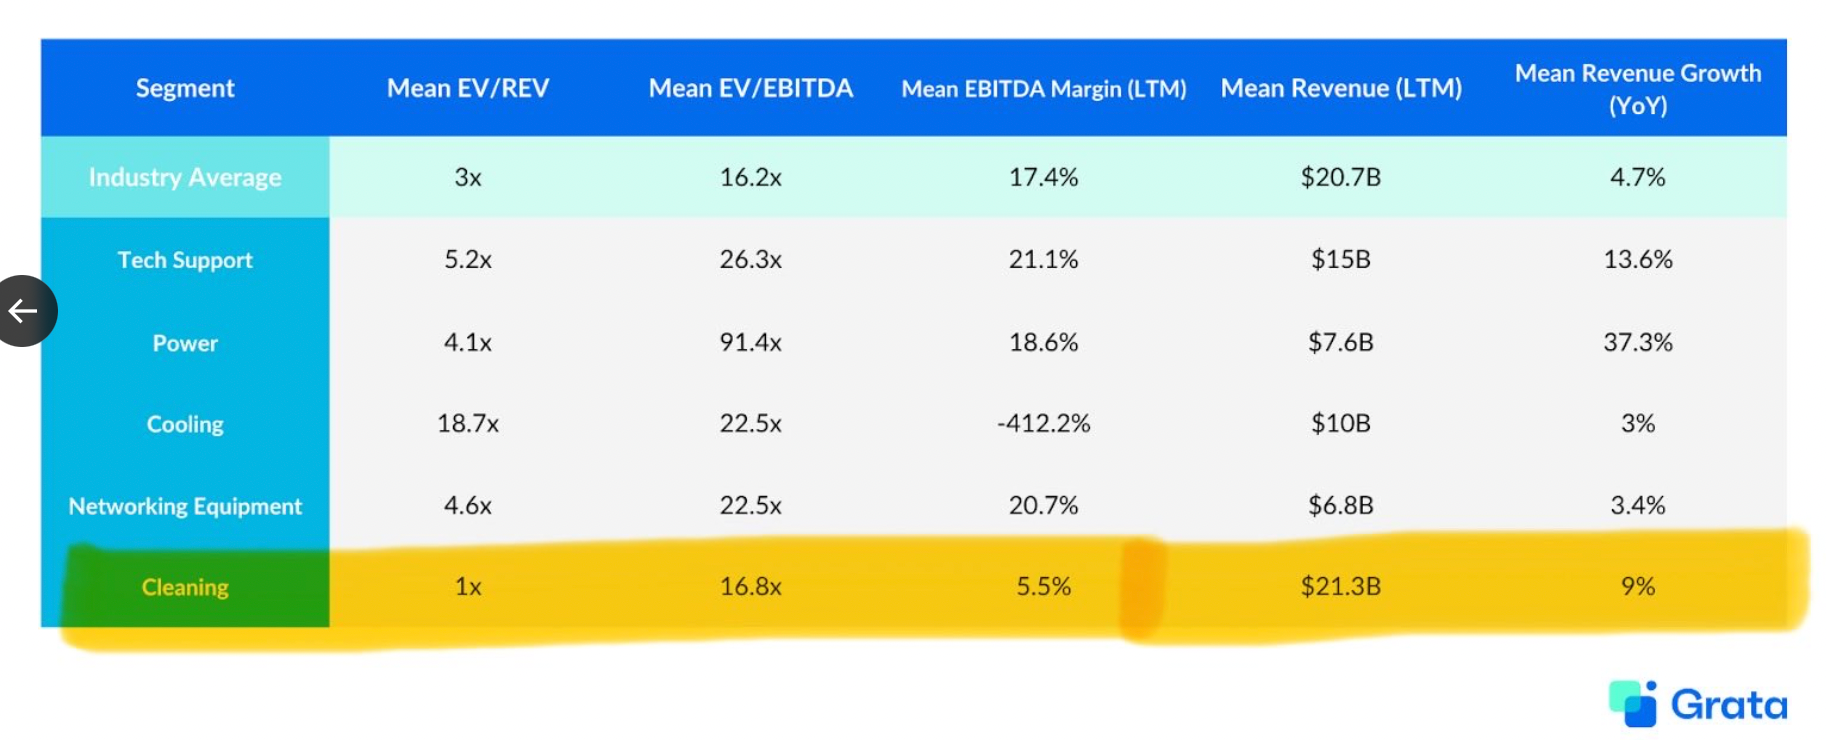Click the Mean Revenue (LTM) header

pos(1340,89)
